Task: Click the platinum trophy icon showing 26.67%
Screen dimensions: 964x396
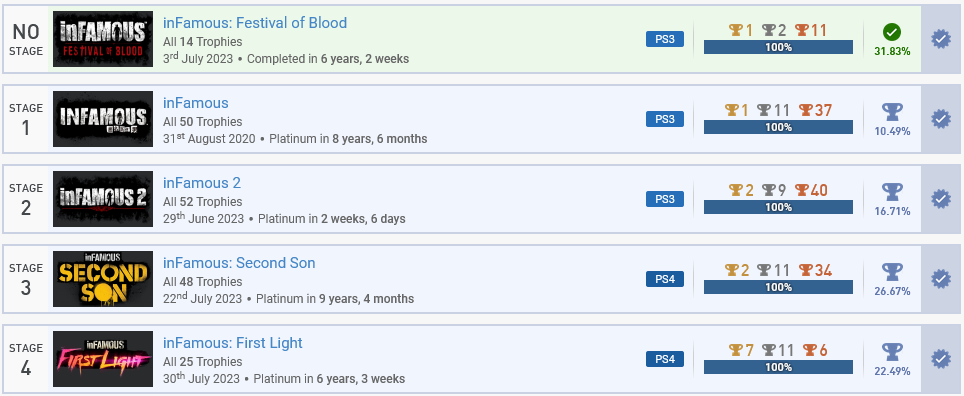Action: (892, 272)
